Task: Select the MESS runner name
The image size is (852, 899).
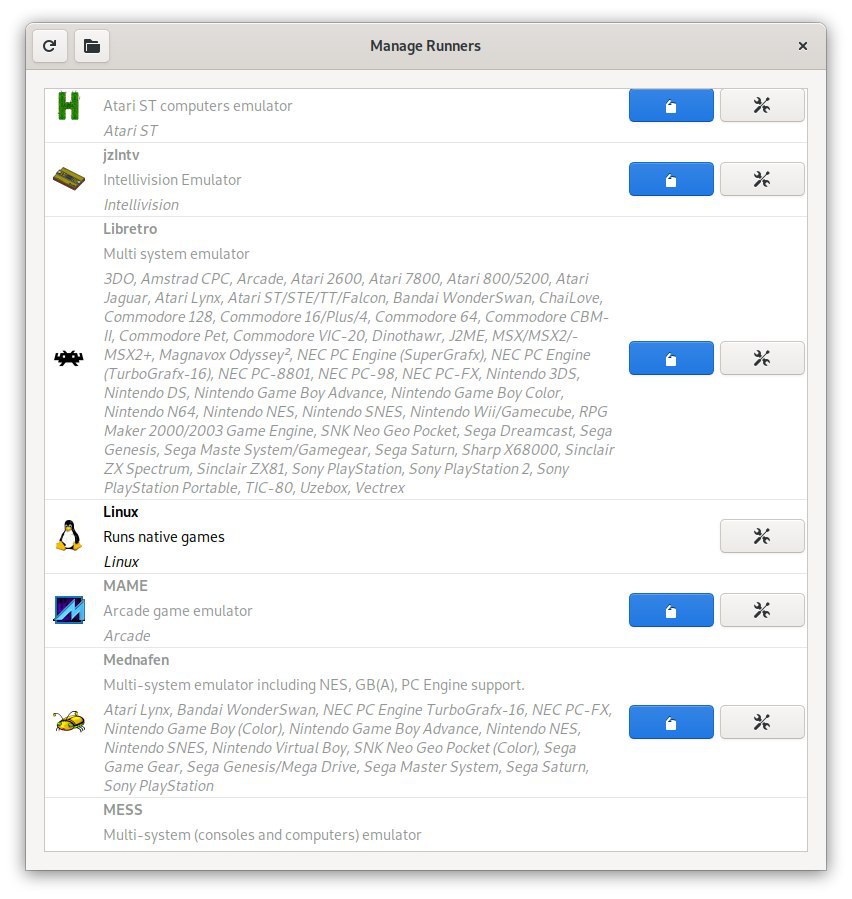Action: point(123,810)
